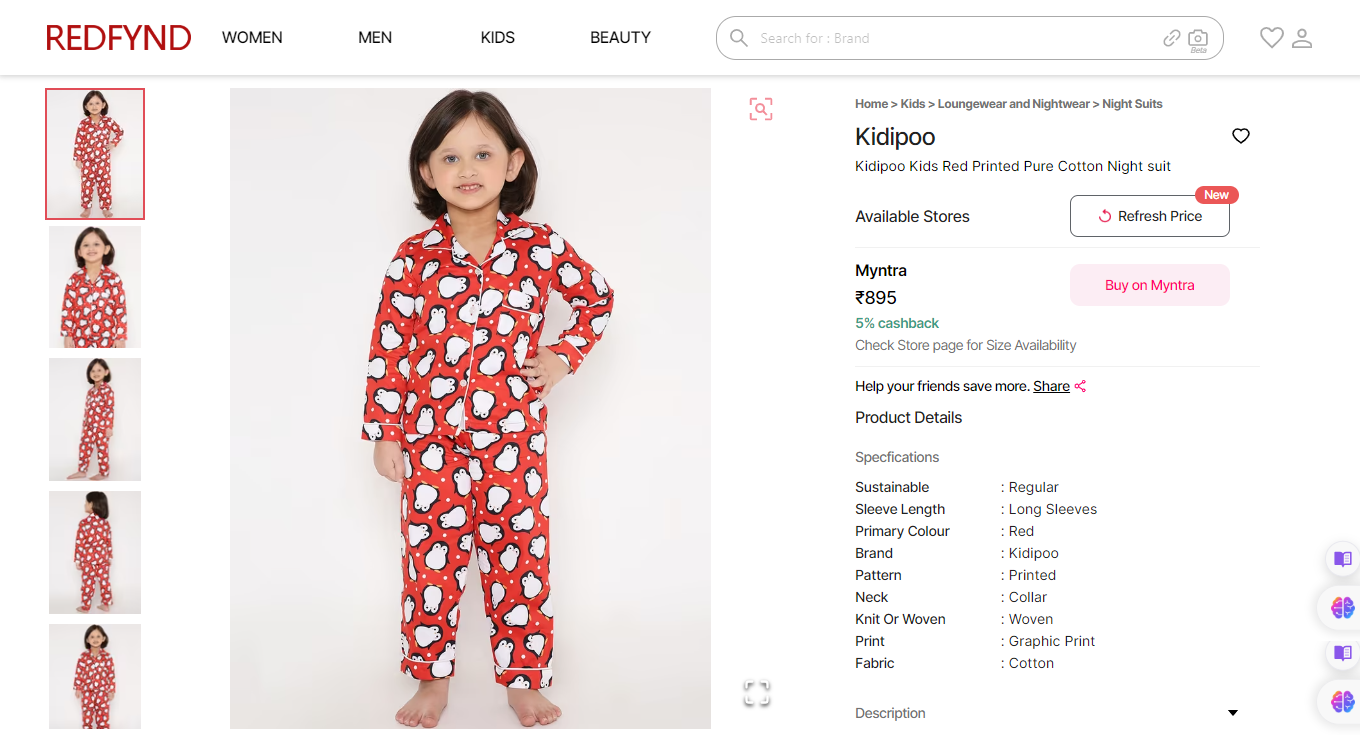Open the Night Suits breadcrumb link
Image resolution: width=1360 pixels, height=735 pixels.
(x=1132, y=104)
